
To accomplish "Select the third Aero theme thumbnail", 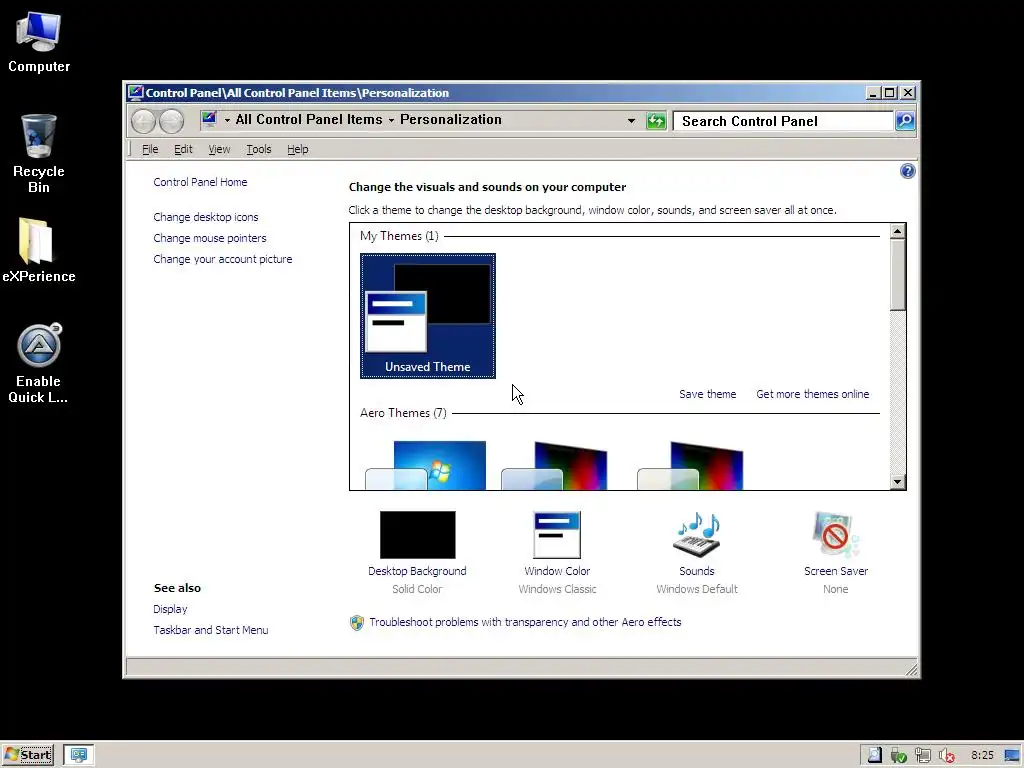I will click(690, 465).
